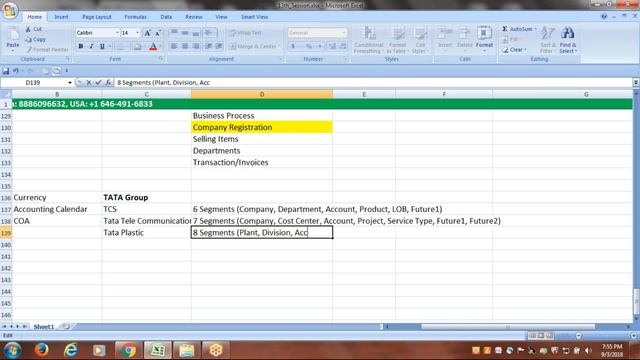This screenshot has height=360, width=640.
Task: Open Clipboard group dialog launcher
Action: 68,59
